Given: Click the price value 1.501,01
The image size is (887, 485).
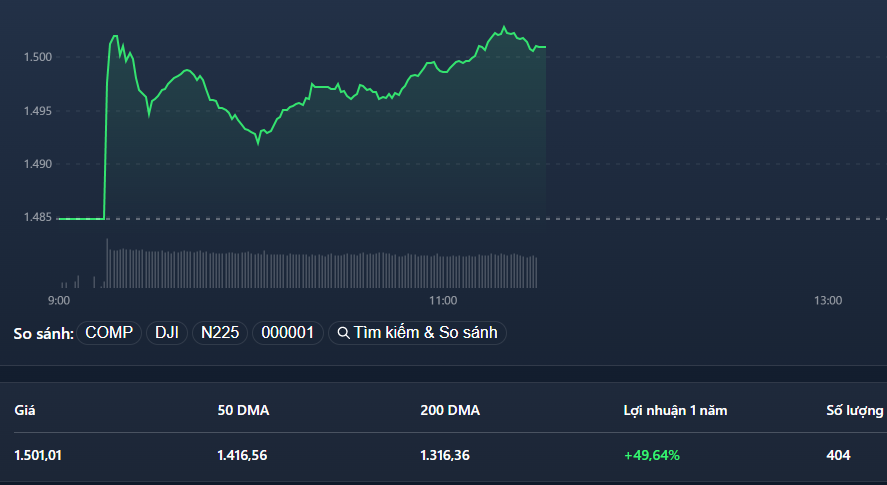Looking at the screenshot, I should point(38,455).
